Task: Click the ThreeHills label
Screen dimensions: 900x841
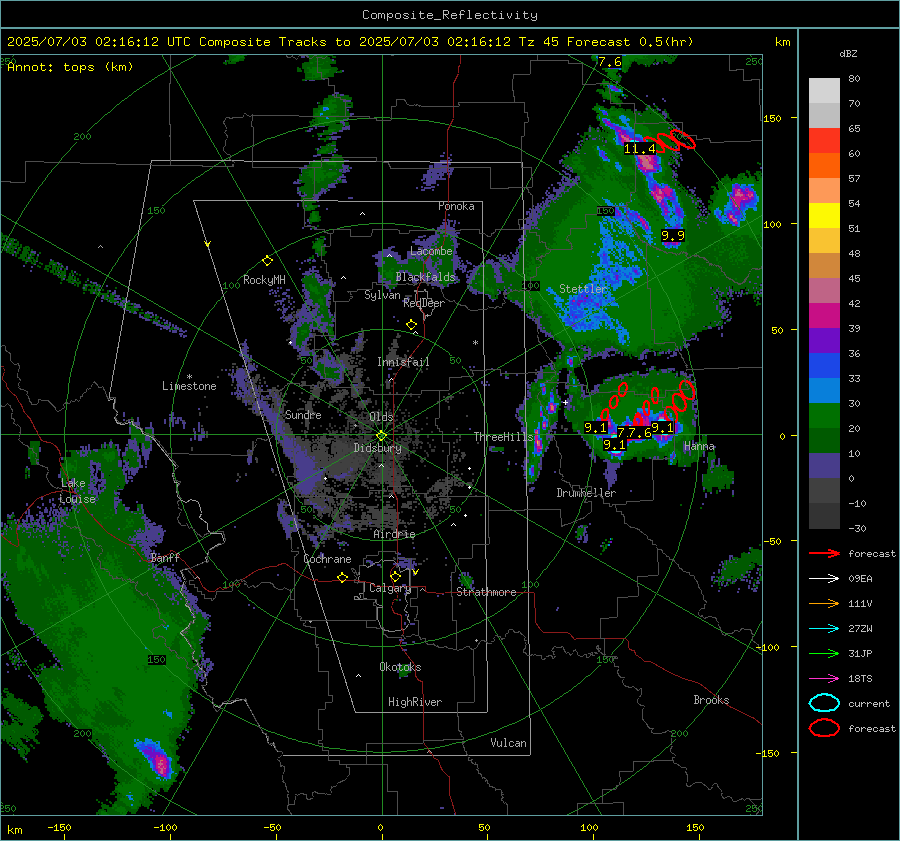Action: [503, 437]
